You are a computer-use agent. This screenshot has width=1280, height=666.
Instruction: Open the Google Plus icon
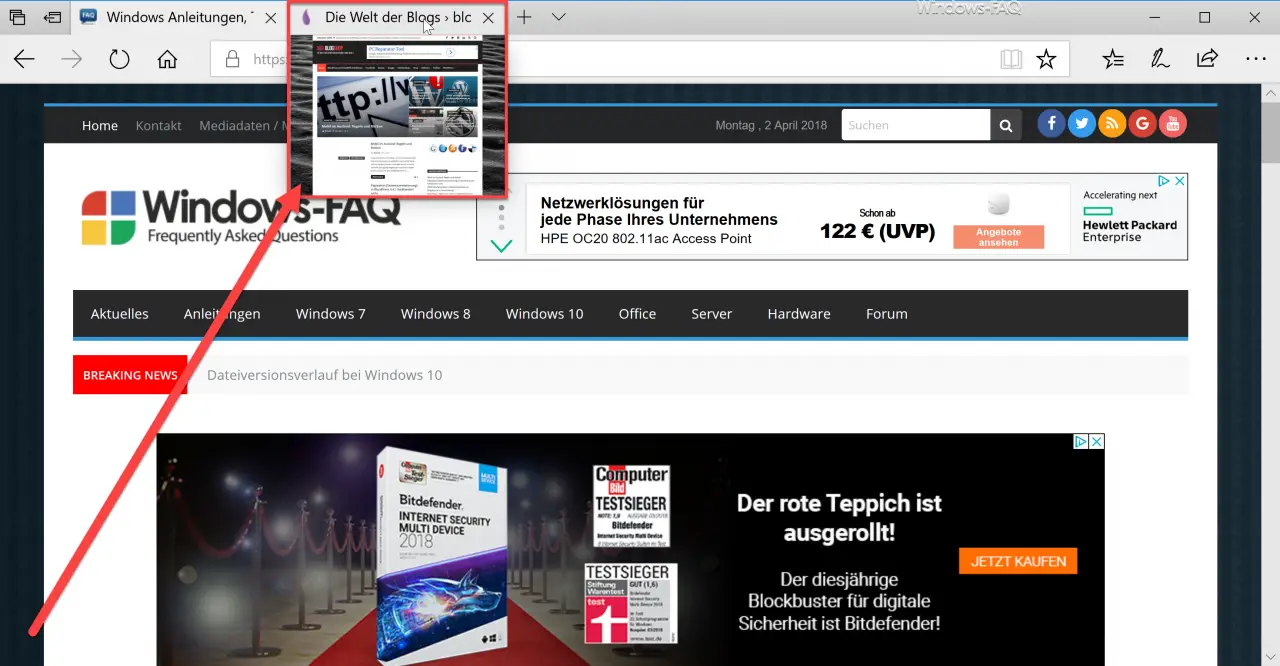point(1142,124)
